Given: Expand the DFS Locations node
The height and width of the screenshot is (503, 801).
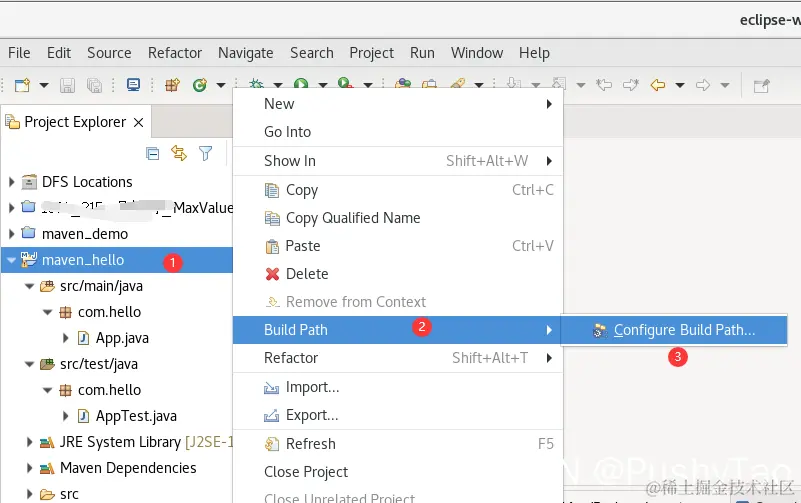Looking at the screenshot, I should (x=11, y=182).
